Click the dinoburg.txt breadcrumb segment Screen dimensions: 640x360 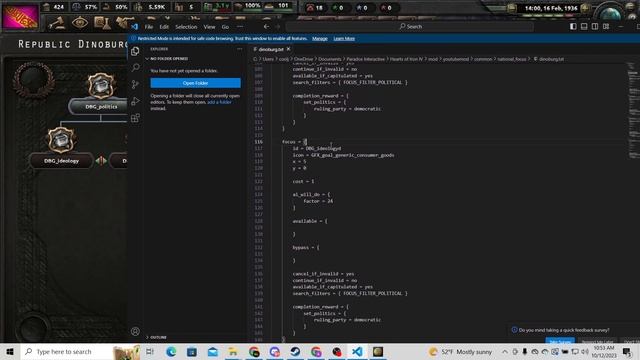point(551,59)
